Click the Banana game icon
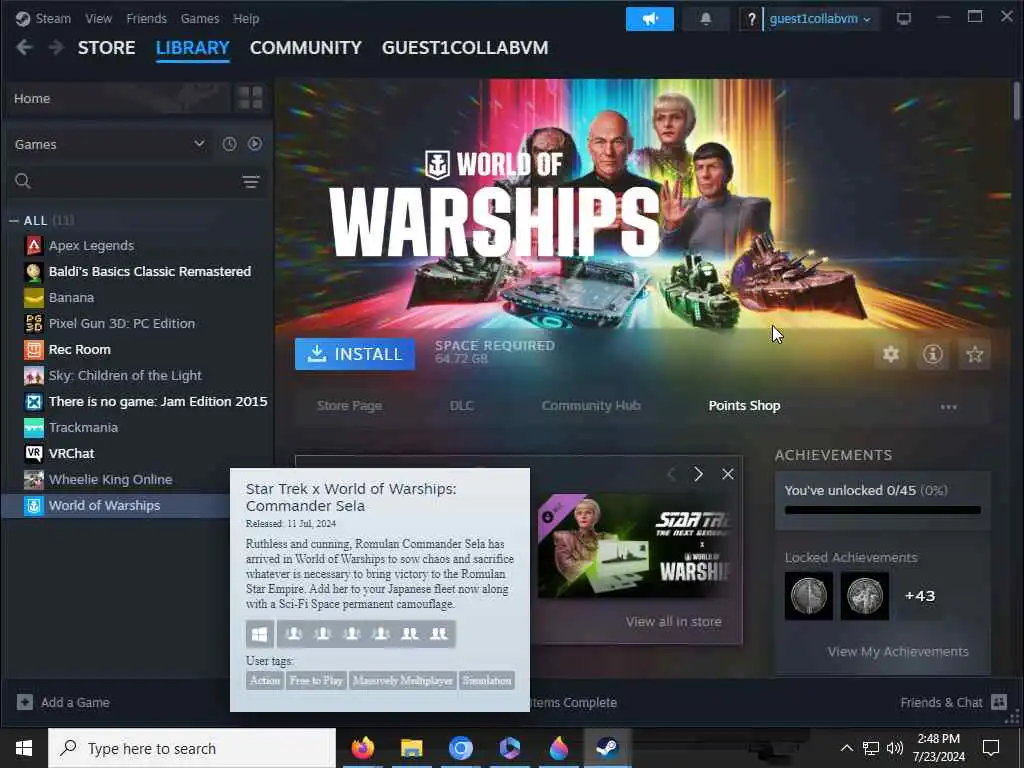 [33, 298]
